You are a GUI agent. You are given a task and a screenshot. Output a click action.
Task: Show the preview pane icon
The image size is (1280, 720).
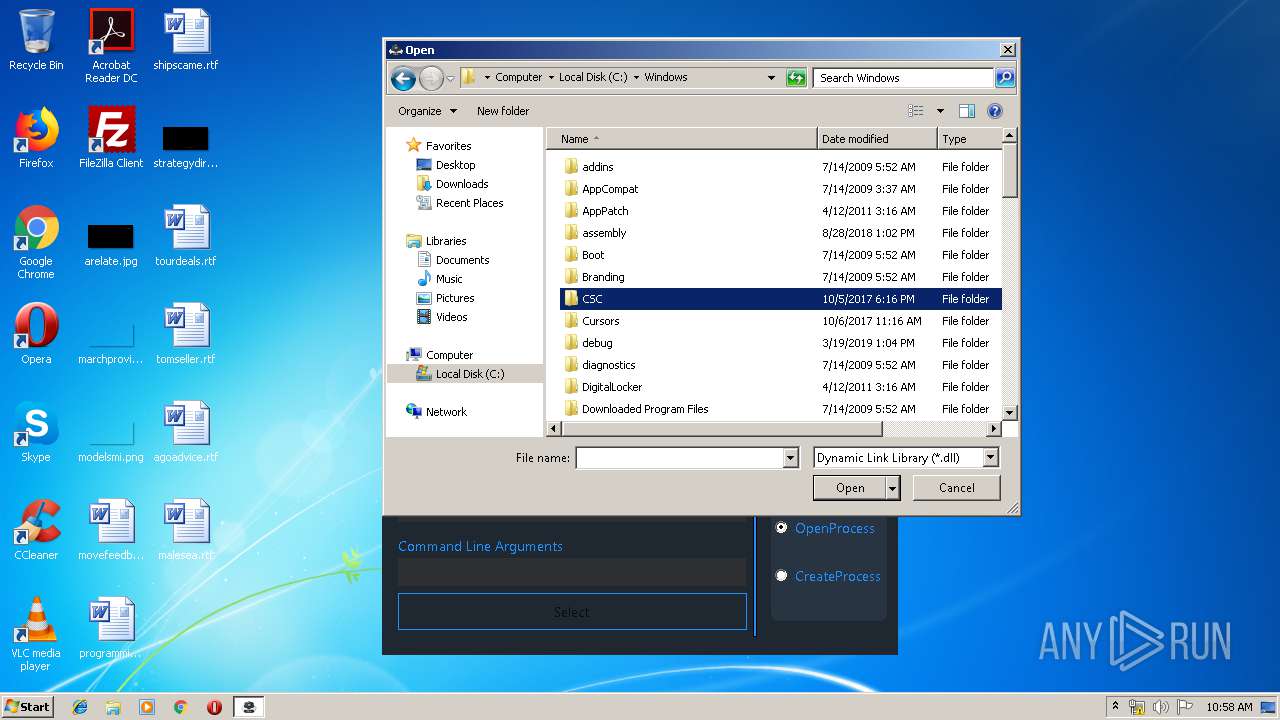[967, 111]
